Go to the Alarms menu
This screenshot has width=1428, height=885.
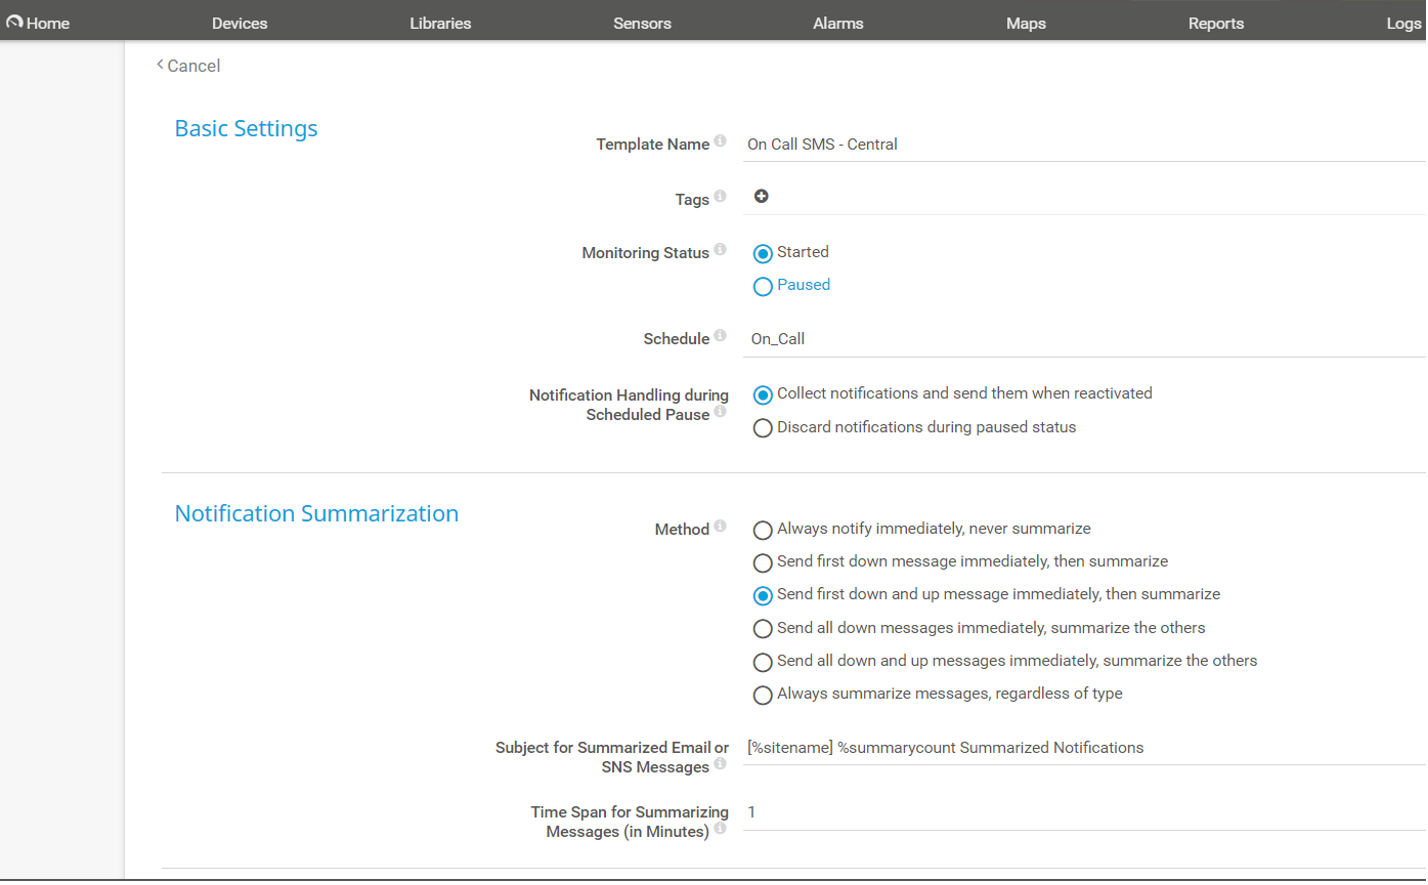(838, 23)
